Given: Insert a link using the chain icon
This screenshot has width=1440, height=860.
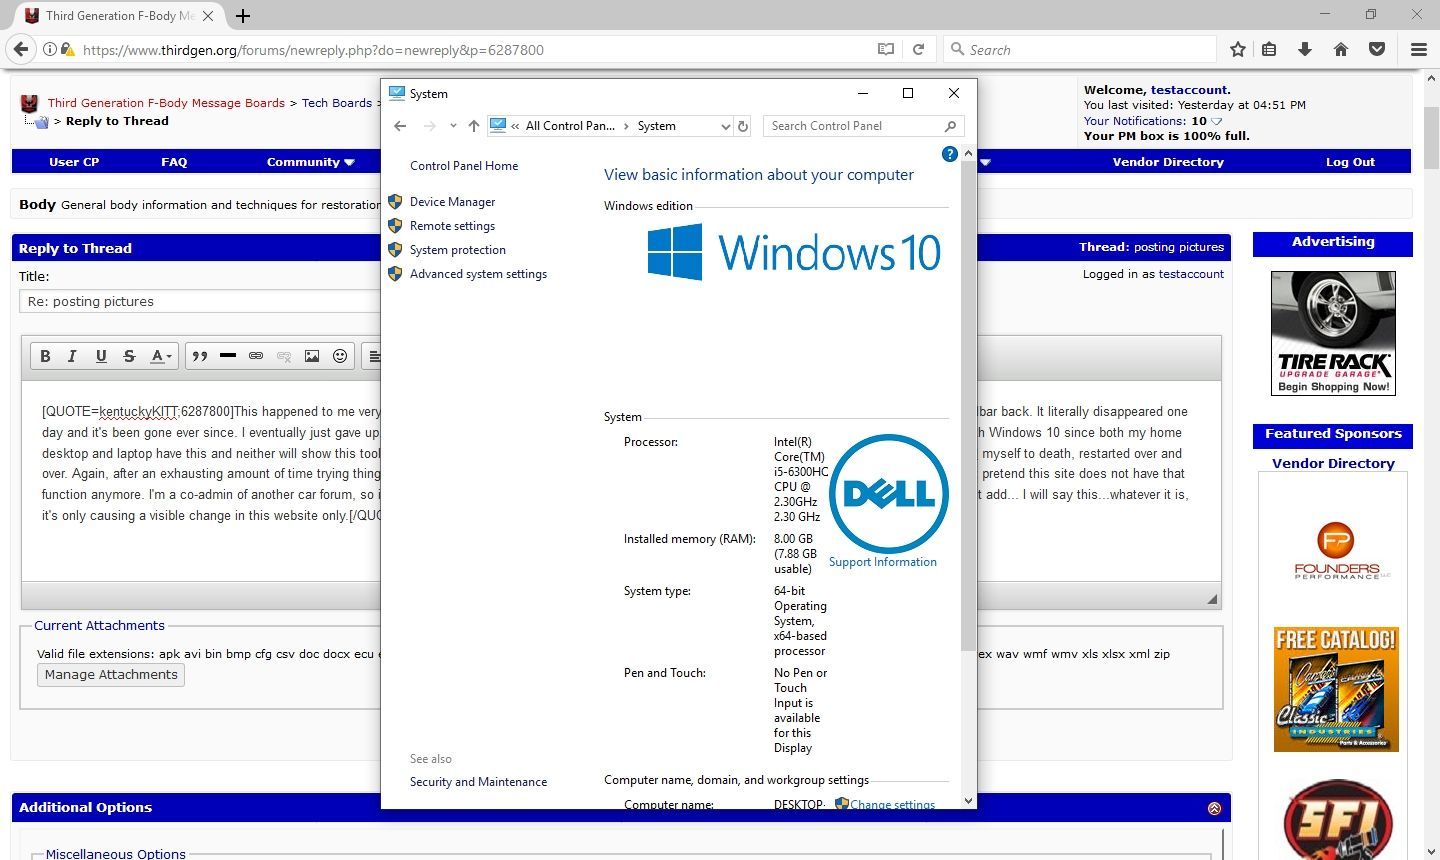Looking at the screenshot, I should click(256, 356).
